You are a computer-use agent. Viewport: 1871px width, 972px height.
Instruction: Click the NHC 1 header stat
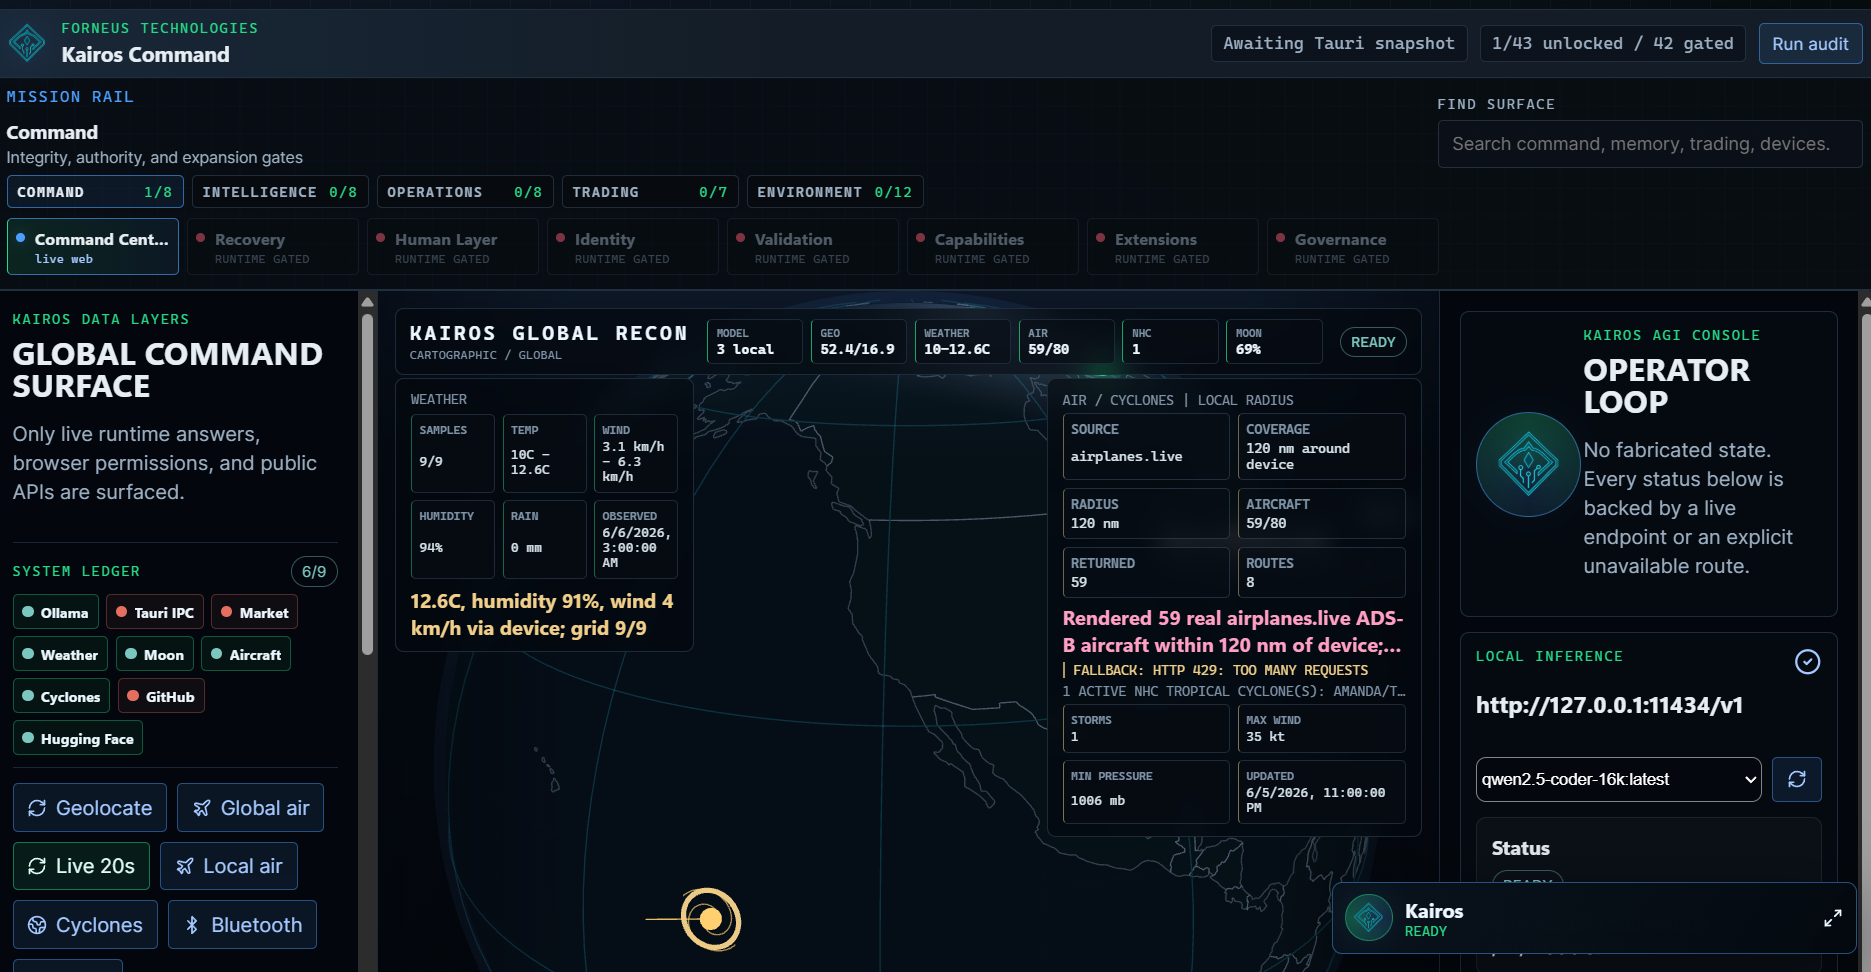[x=1170, y=341]
